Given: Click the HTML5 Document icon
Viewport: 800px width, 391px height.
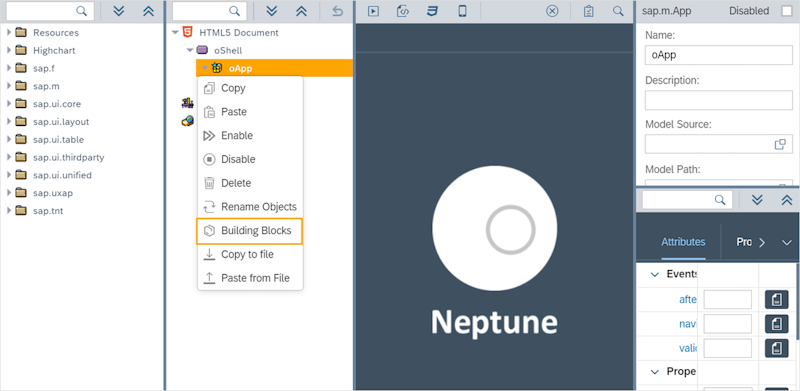Looking at the screenshot, I should click(x=188, y=32).
